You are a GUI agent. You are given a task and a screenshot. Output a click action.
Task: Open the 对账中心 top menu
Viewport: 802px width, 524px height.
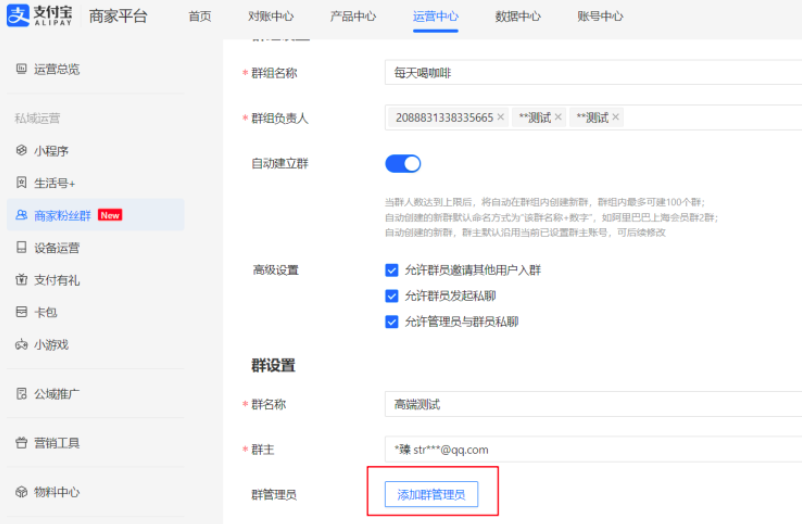(x=270, y=16)
